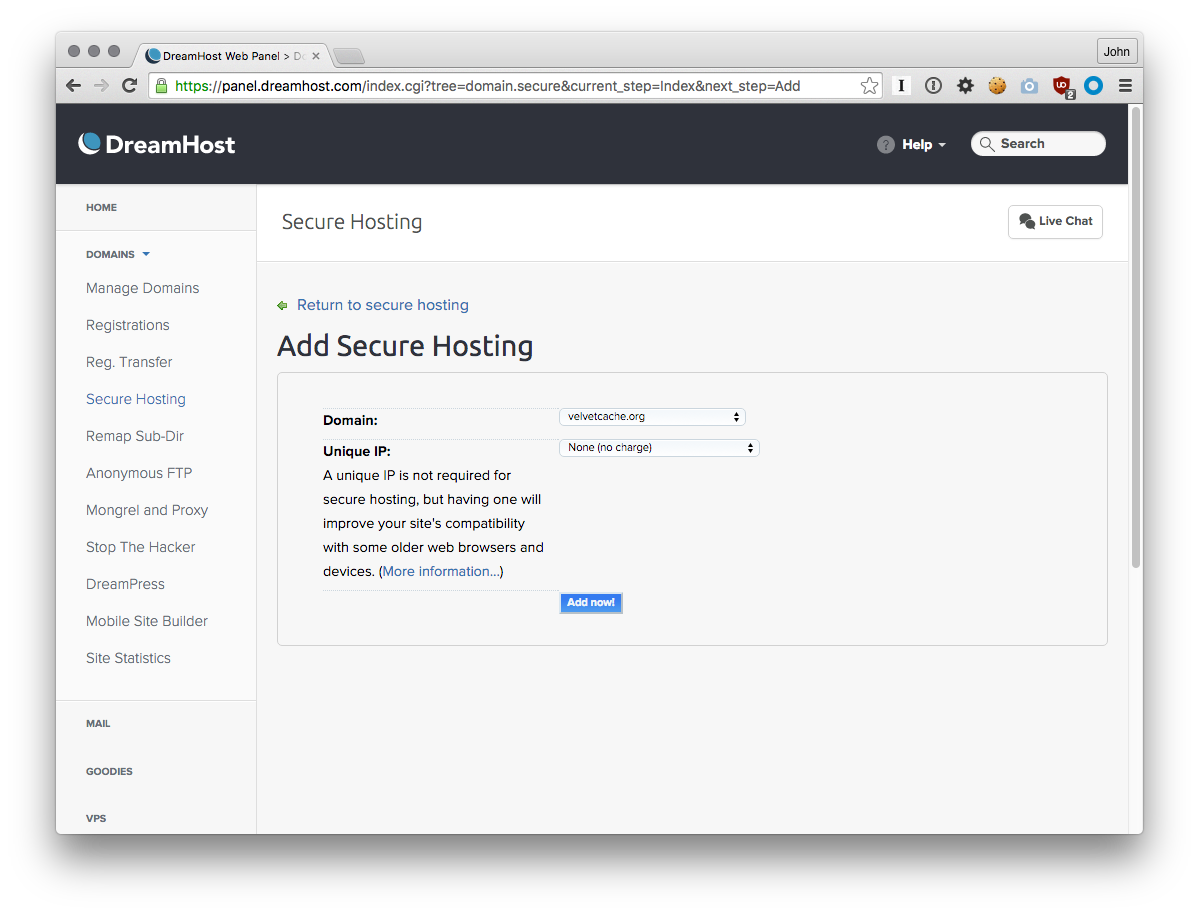Open DreamPress in the sidebar
This screenshot has height=914, width=1199.
tap(125, 584)
